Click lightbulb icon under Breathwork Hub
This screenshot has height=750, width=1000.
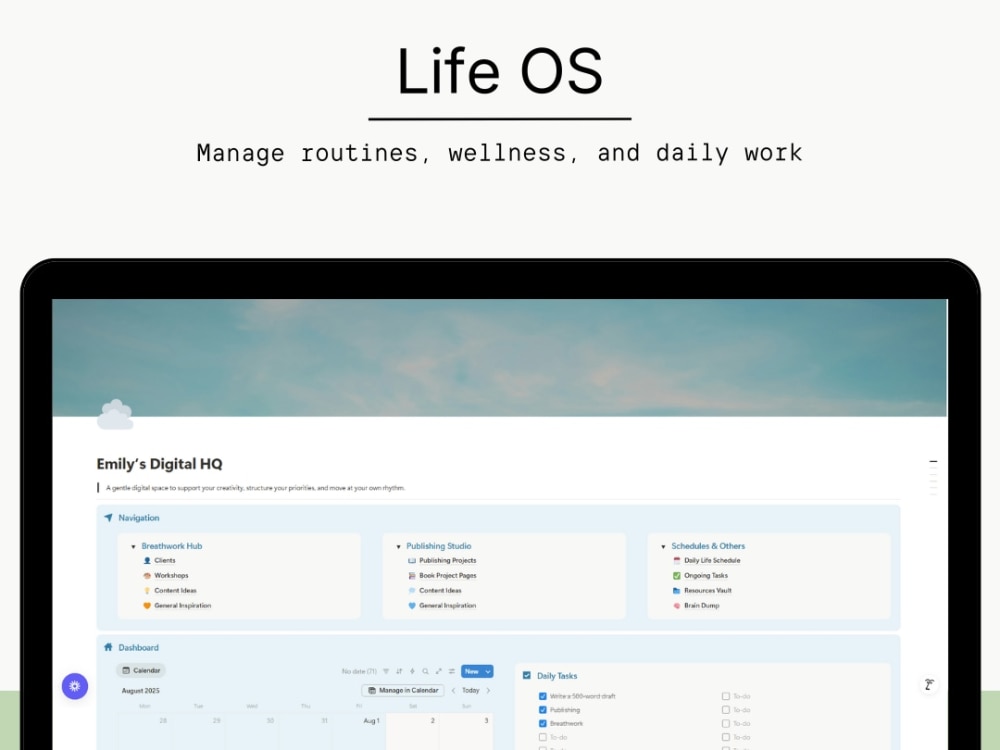click(147, 591)
